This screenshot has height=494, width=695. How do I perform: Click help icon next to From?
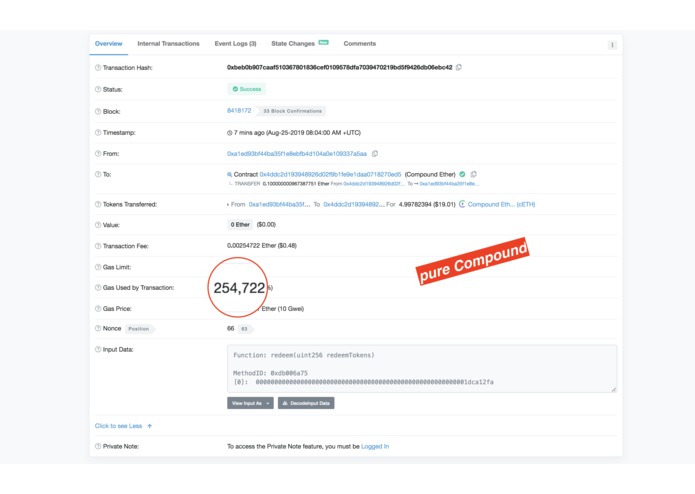click(x=98, y=154)
